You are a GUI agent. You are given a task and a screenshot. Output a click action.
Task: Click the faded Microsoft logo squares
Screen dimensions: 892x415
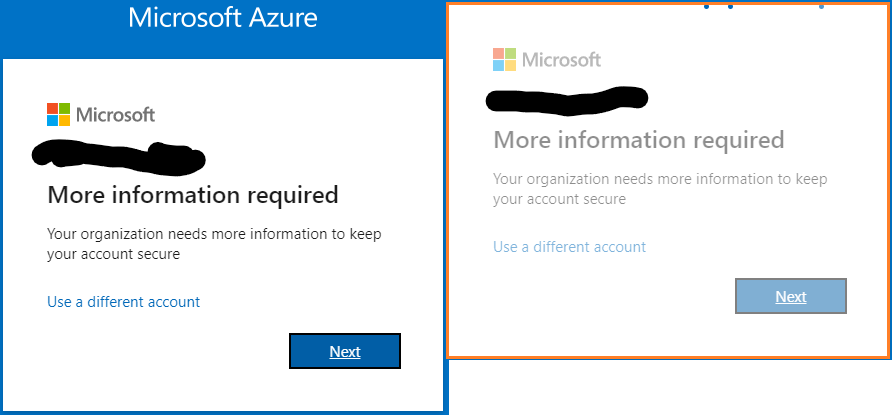505,59
